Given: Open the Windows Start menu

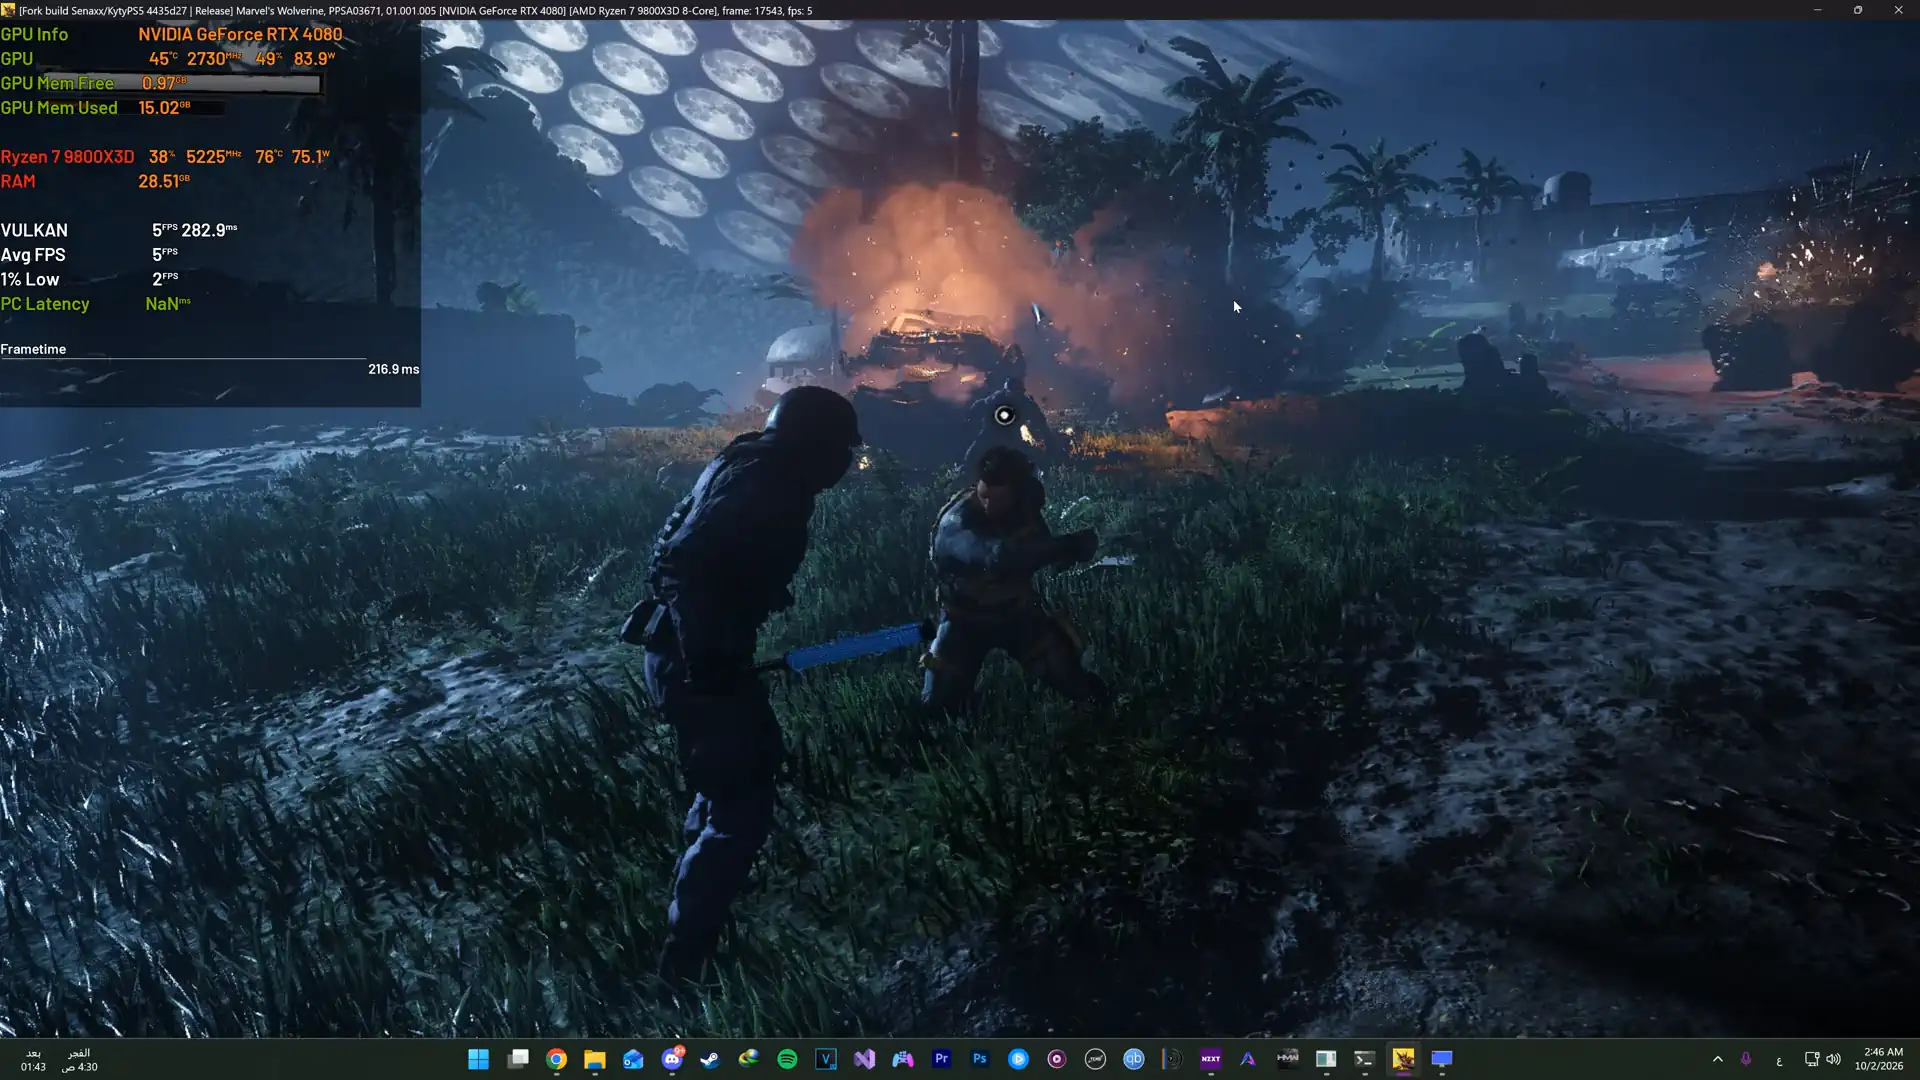Looking at the screenshot, I should (478, 1059).
